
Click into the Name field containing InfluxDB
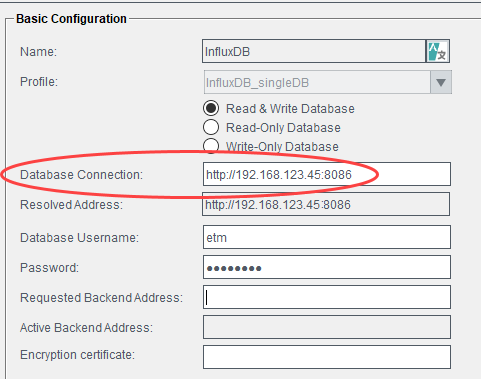point(314,51)
